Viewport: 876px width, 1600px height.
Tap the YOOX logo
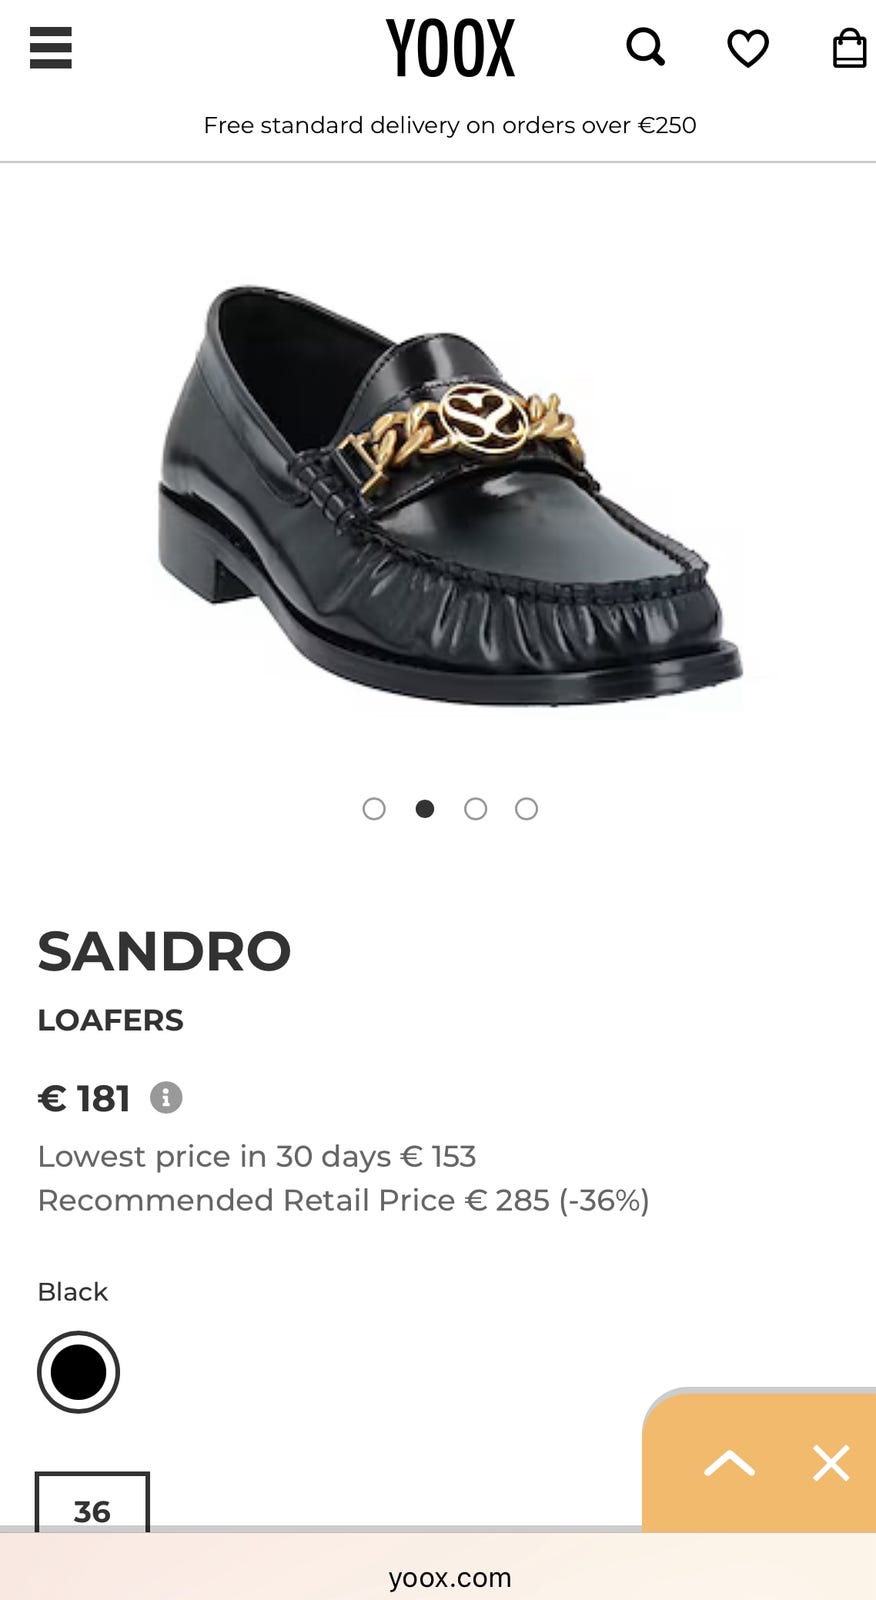point(450,48)
